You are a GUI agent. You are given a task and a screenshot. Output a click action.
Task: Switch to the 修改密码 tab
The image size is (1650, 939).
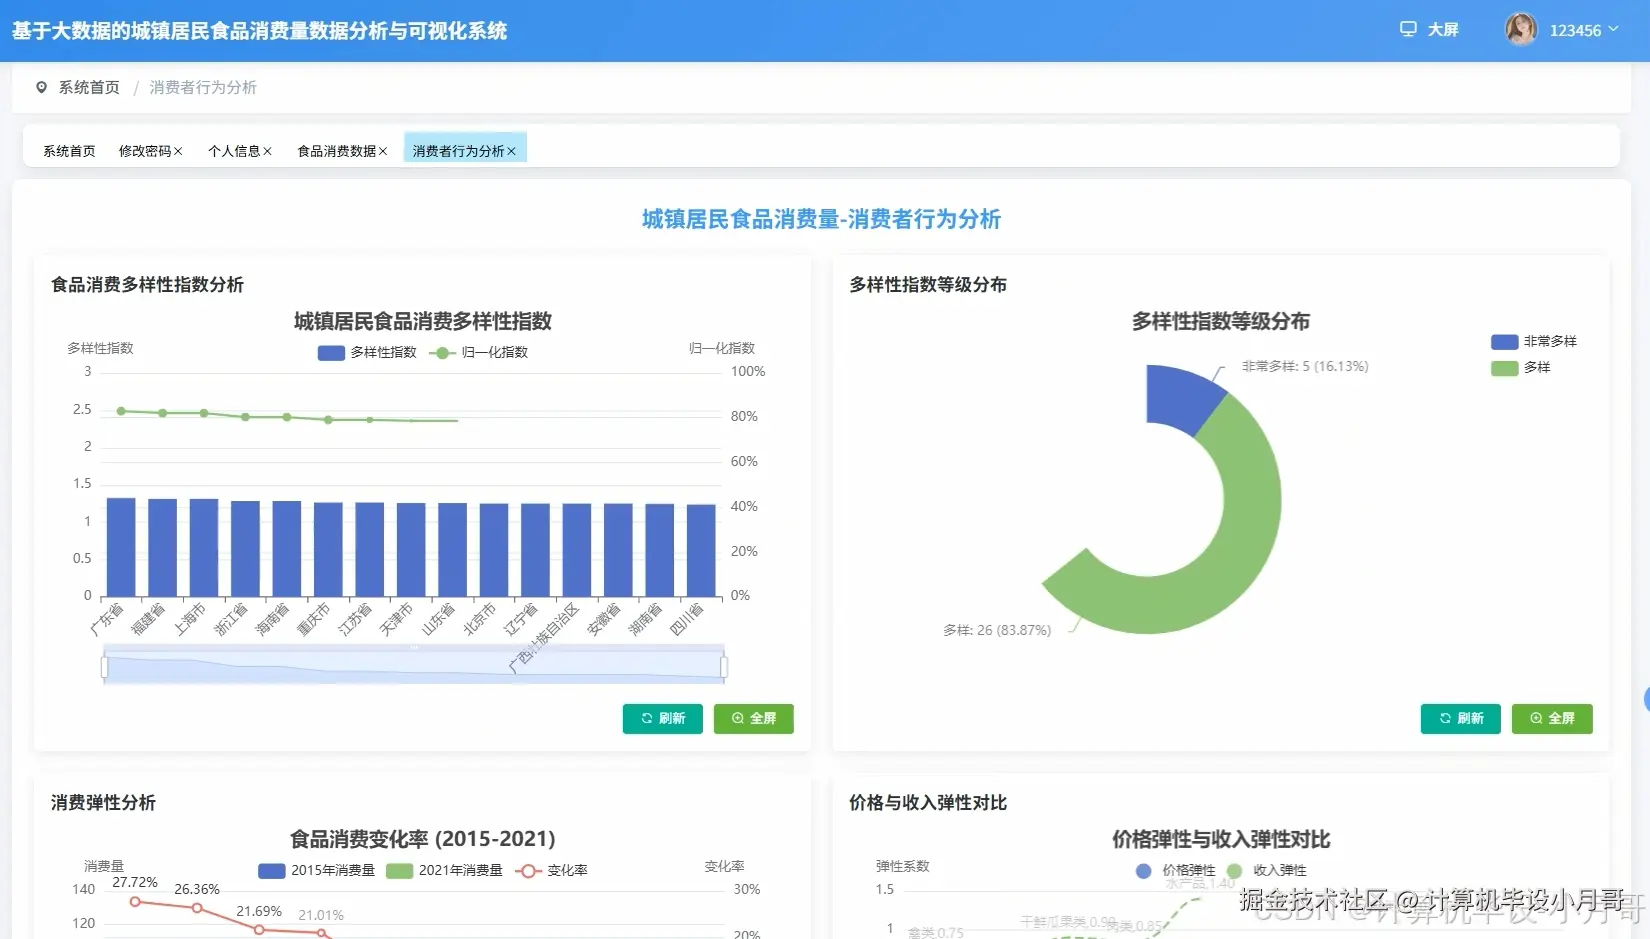[x=144, y=150]
